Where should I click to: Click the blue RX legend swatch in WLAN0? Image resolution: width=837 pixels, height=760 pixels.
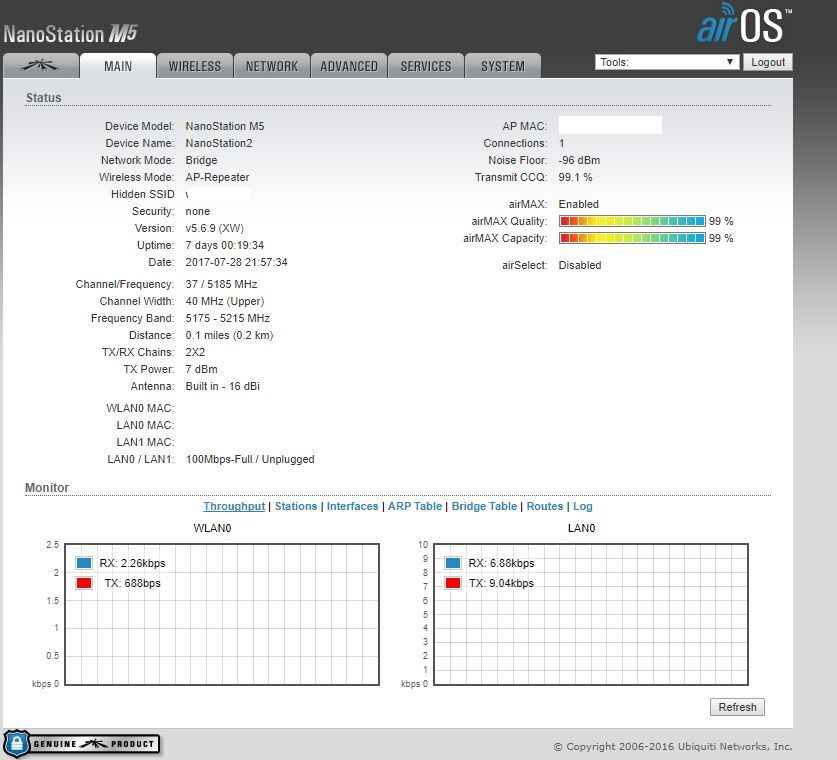point(83,563)
